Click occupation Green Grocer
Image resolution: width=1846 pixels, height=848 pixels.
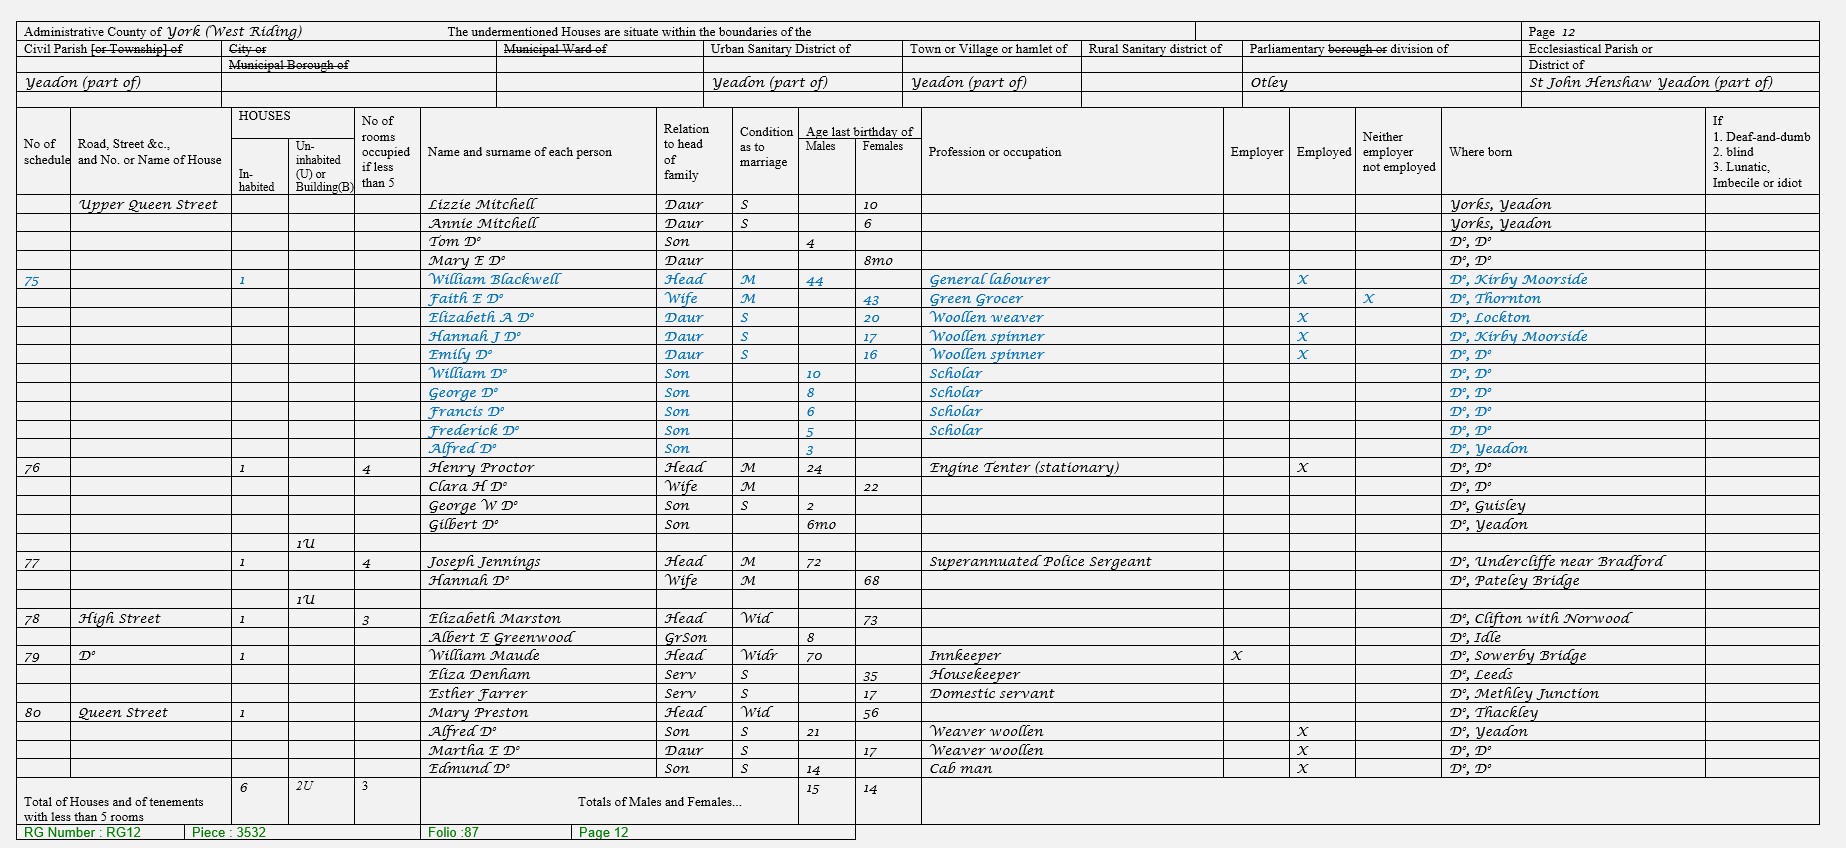pos(976,298)
